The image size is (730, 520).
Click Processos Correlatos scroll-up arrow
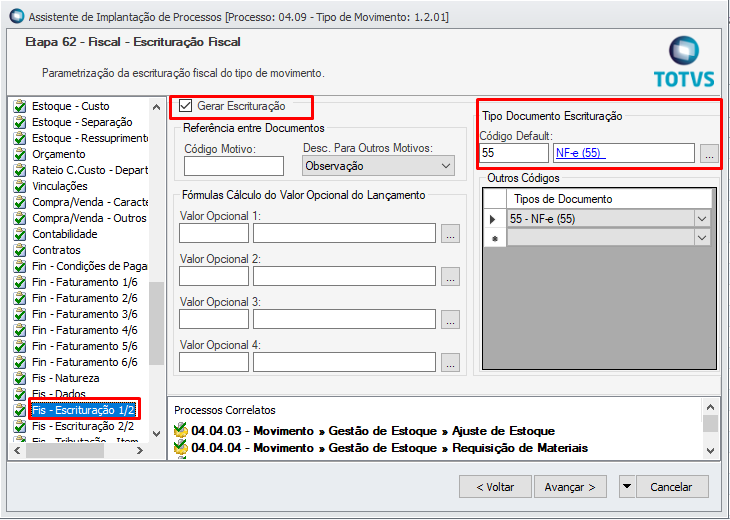click(x=710, y=407)
